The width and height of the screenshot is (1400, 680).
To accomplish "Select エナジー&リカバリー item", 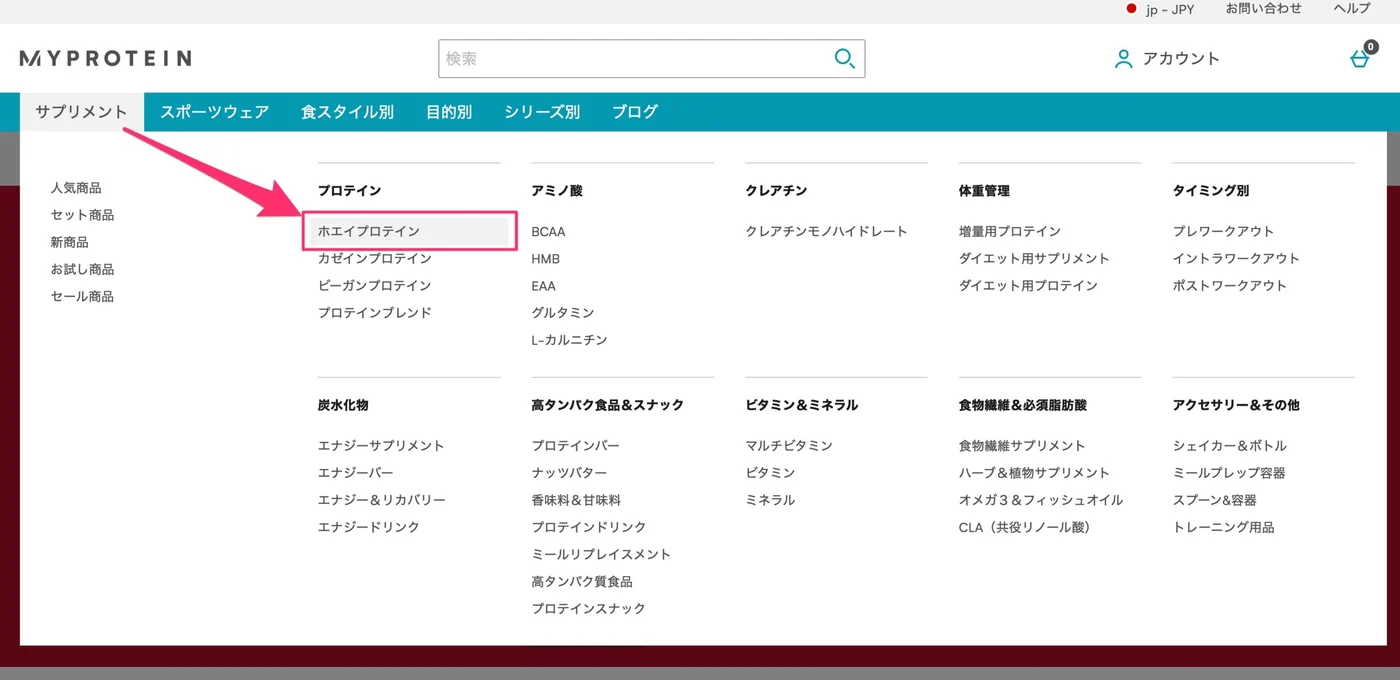I will point(382,499).
